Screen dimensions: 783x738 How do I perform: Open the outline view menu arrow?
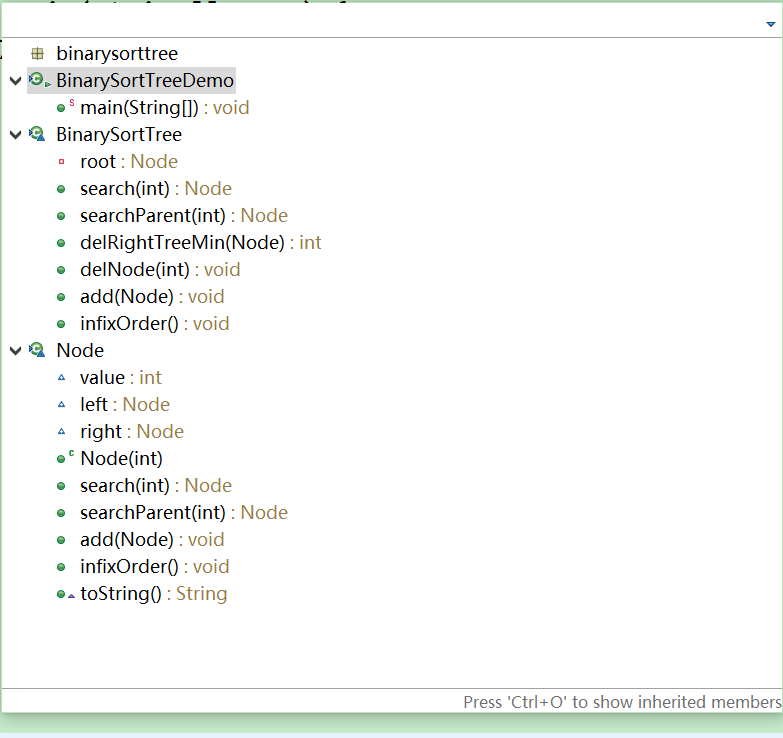[771, 24]
